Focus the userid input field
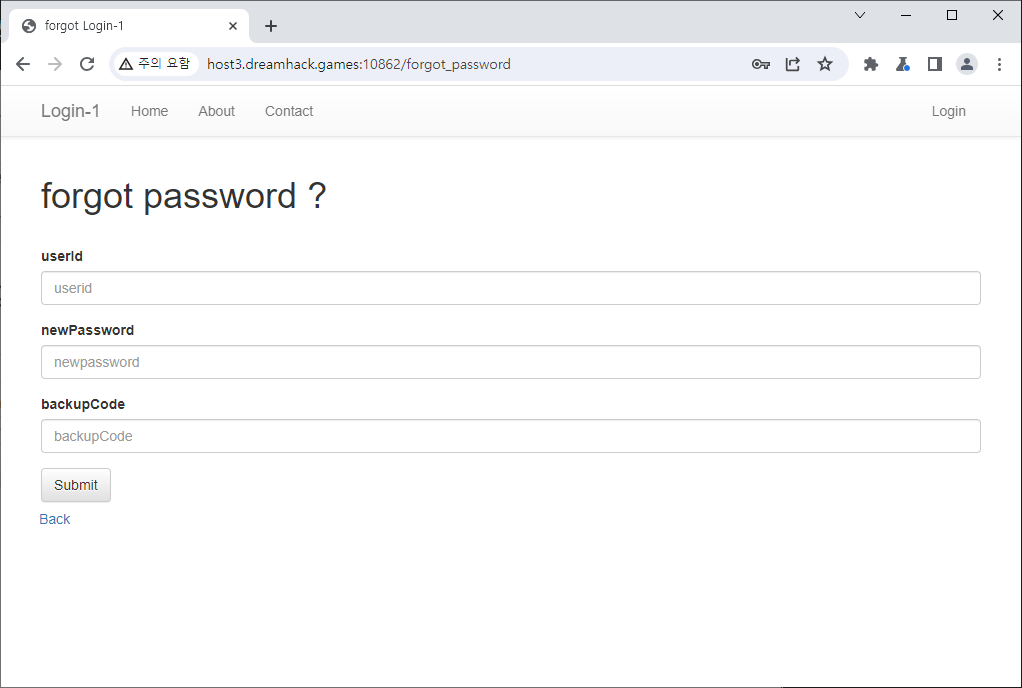1022x688 pixels. click(510, 288)
